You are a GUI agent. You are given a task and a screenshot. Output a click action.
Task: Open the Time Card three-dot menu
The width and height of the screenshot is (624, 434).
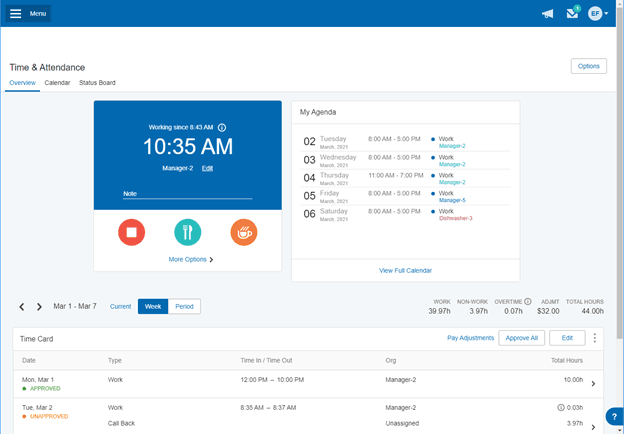coord(595,338)
